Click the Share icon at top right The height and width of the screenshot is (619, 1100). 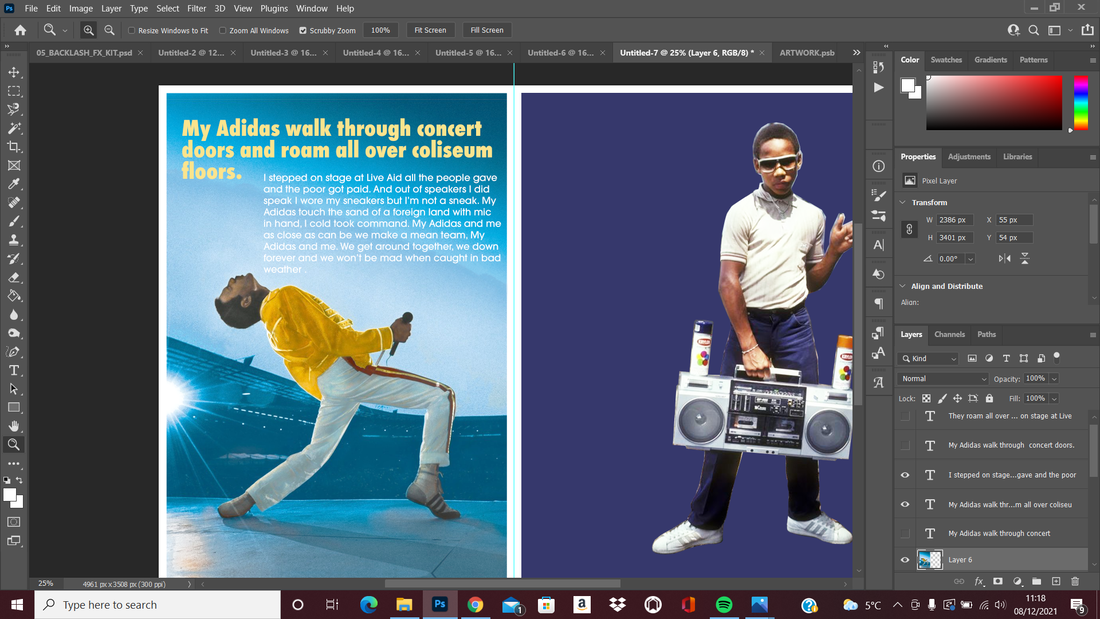(1087, 30)
